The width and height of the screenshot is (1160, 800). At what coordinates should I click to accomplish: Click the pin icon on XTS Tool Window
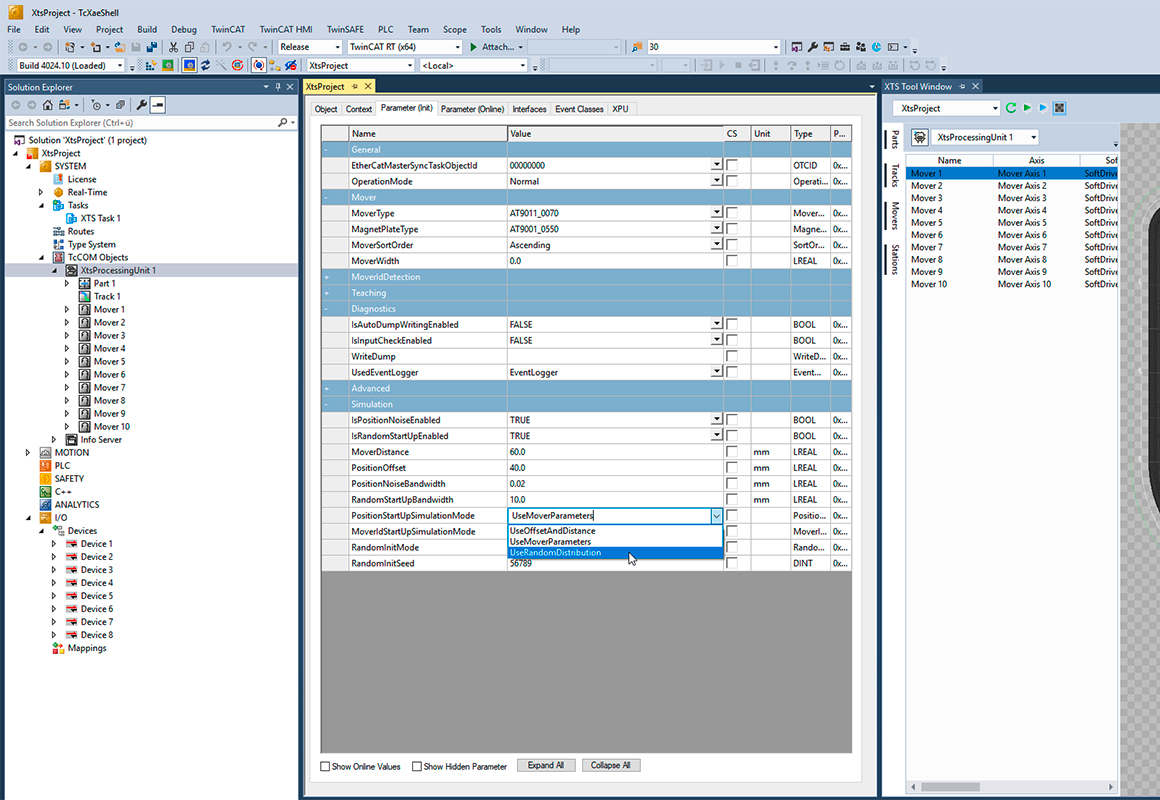(x=962, y=86)
